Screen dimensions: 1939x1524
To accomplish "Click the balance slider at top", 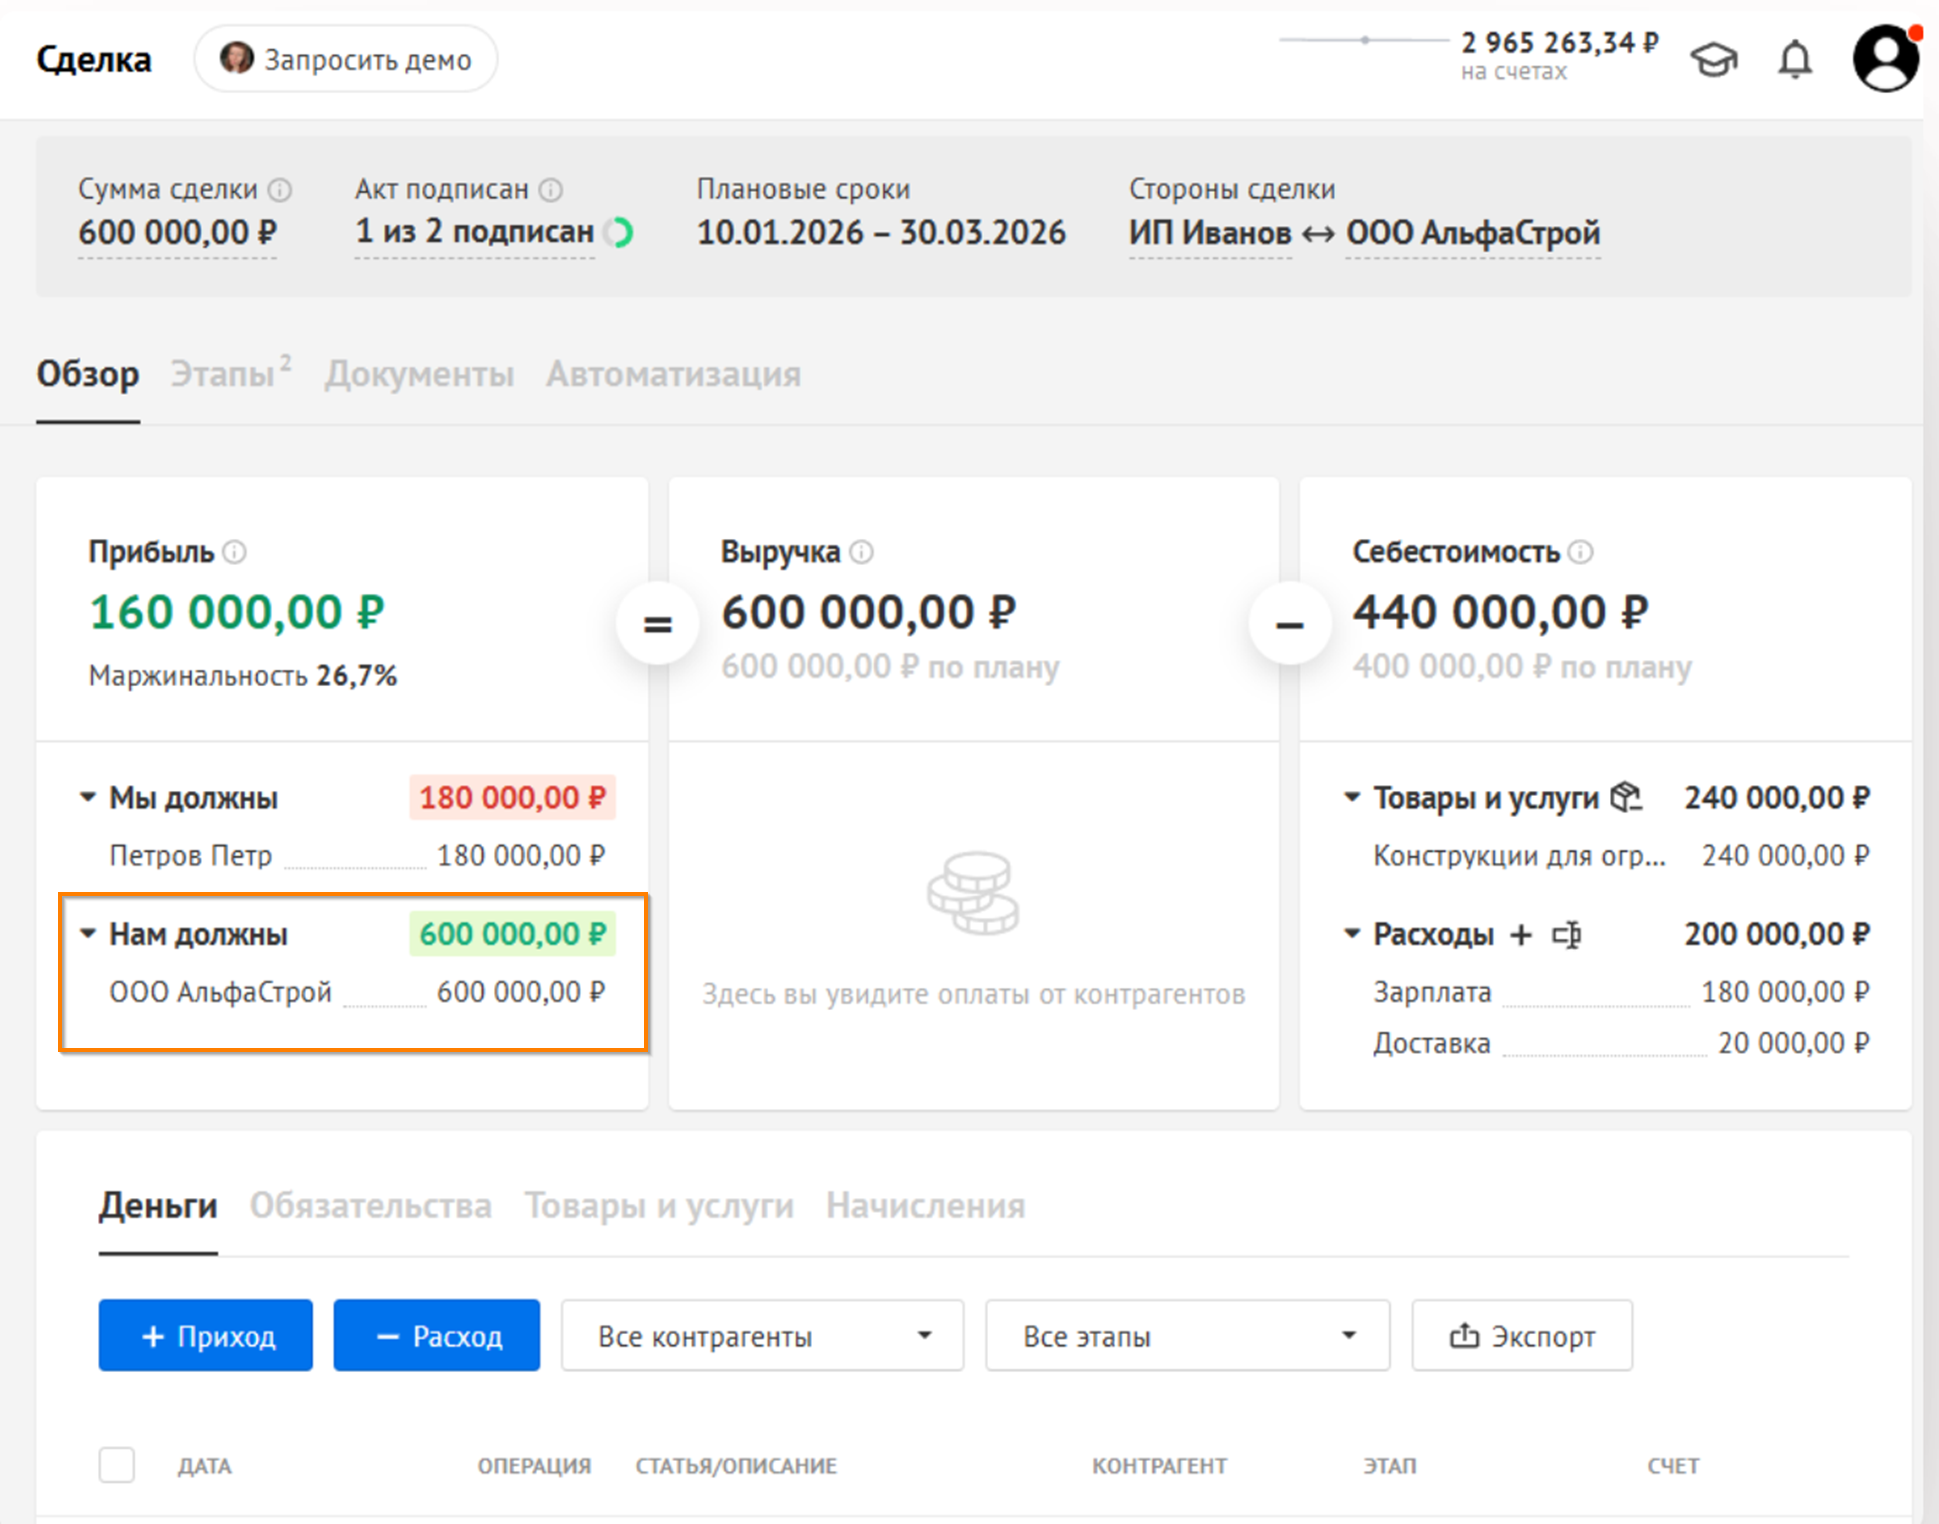I will pos(1364,40).
